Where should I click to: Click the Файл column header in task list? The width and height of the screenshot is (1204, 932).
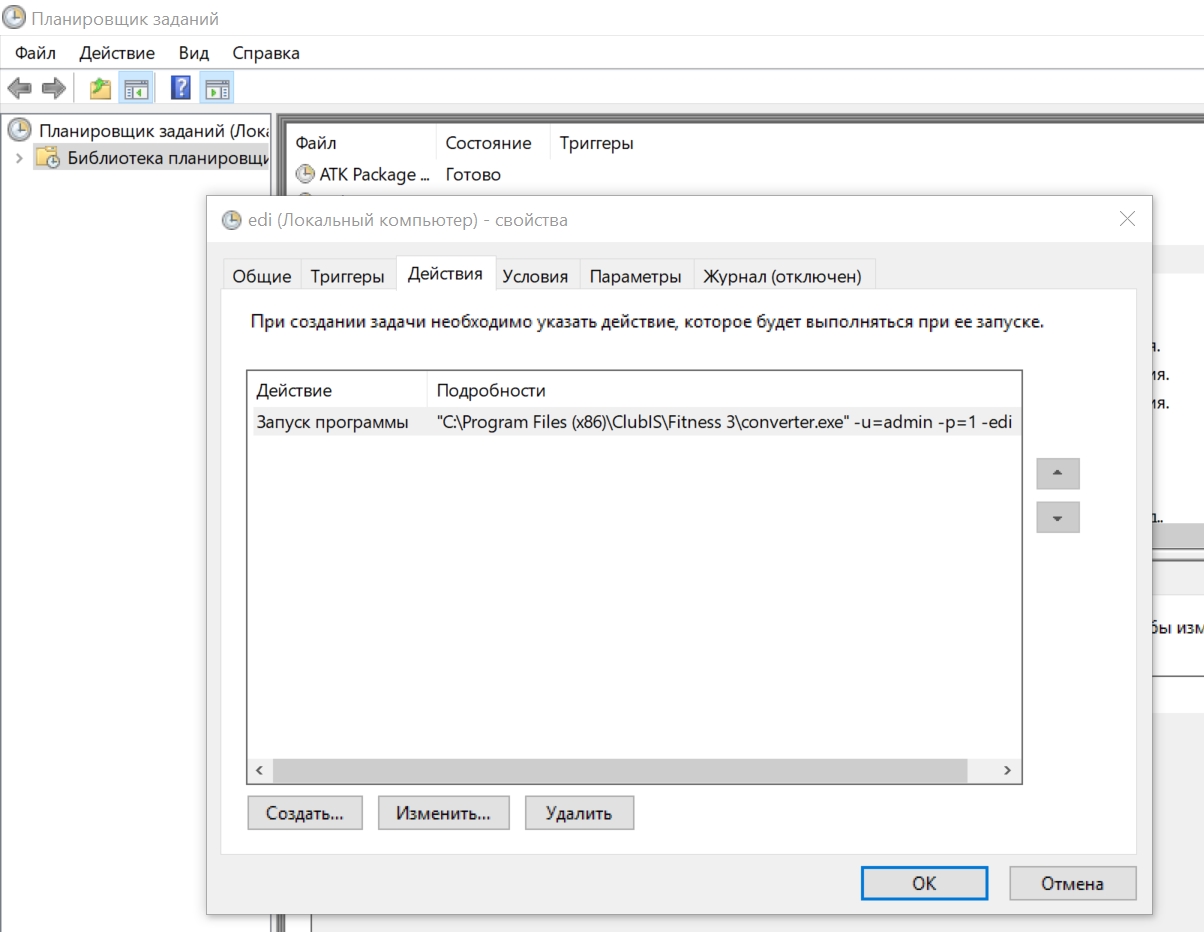(361, 143)
